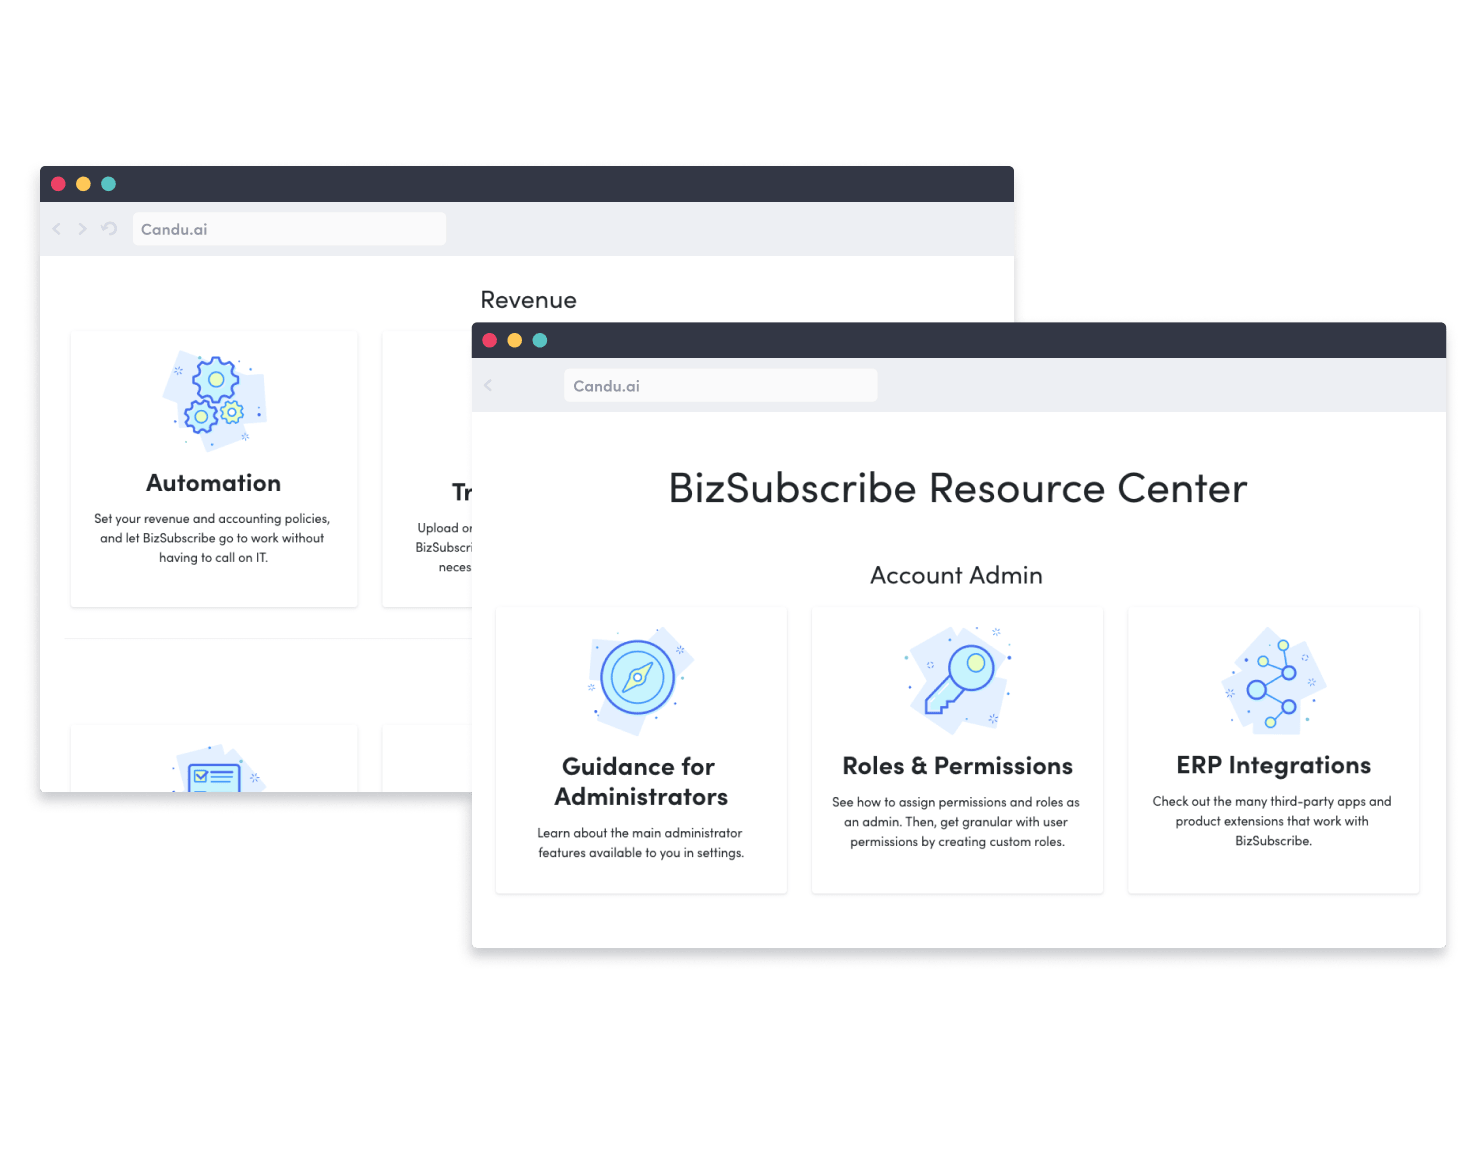Click the yellow minimize dot of rear window
1479x1156 pixels.
83,184
